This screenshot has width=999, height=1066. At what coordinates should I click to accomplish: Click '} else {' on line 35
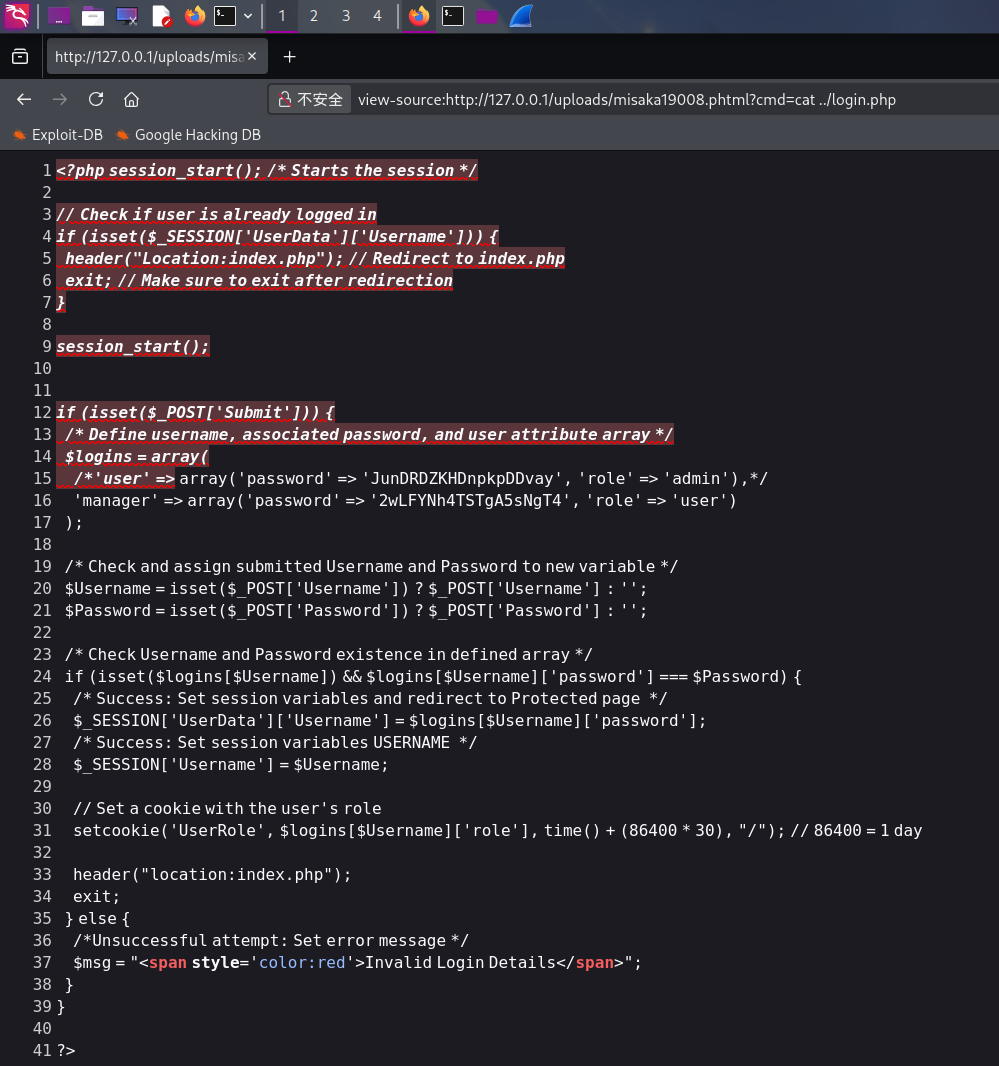97,918
